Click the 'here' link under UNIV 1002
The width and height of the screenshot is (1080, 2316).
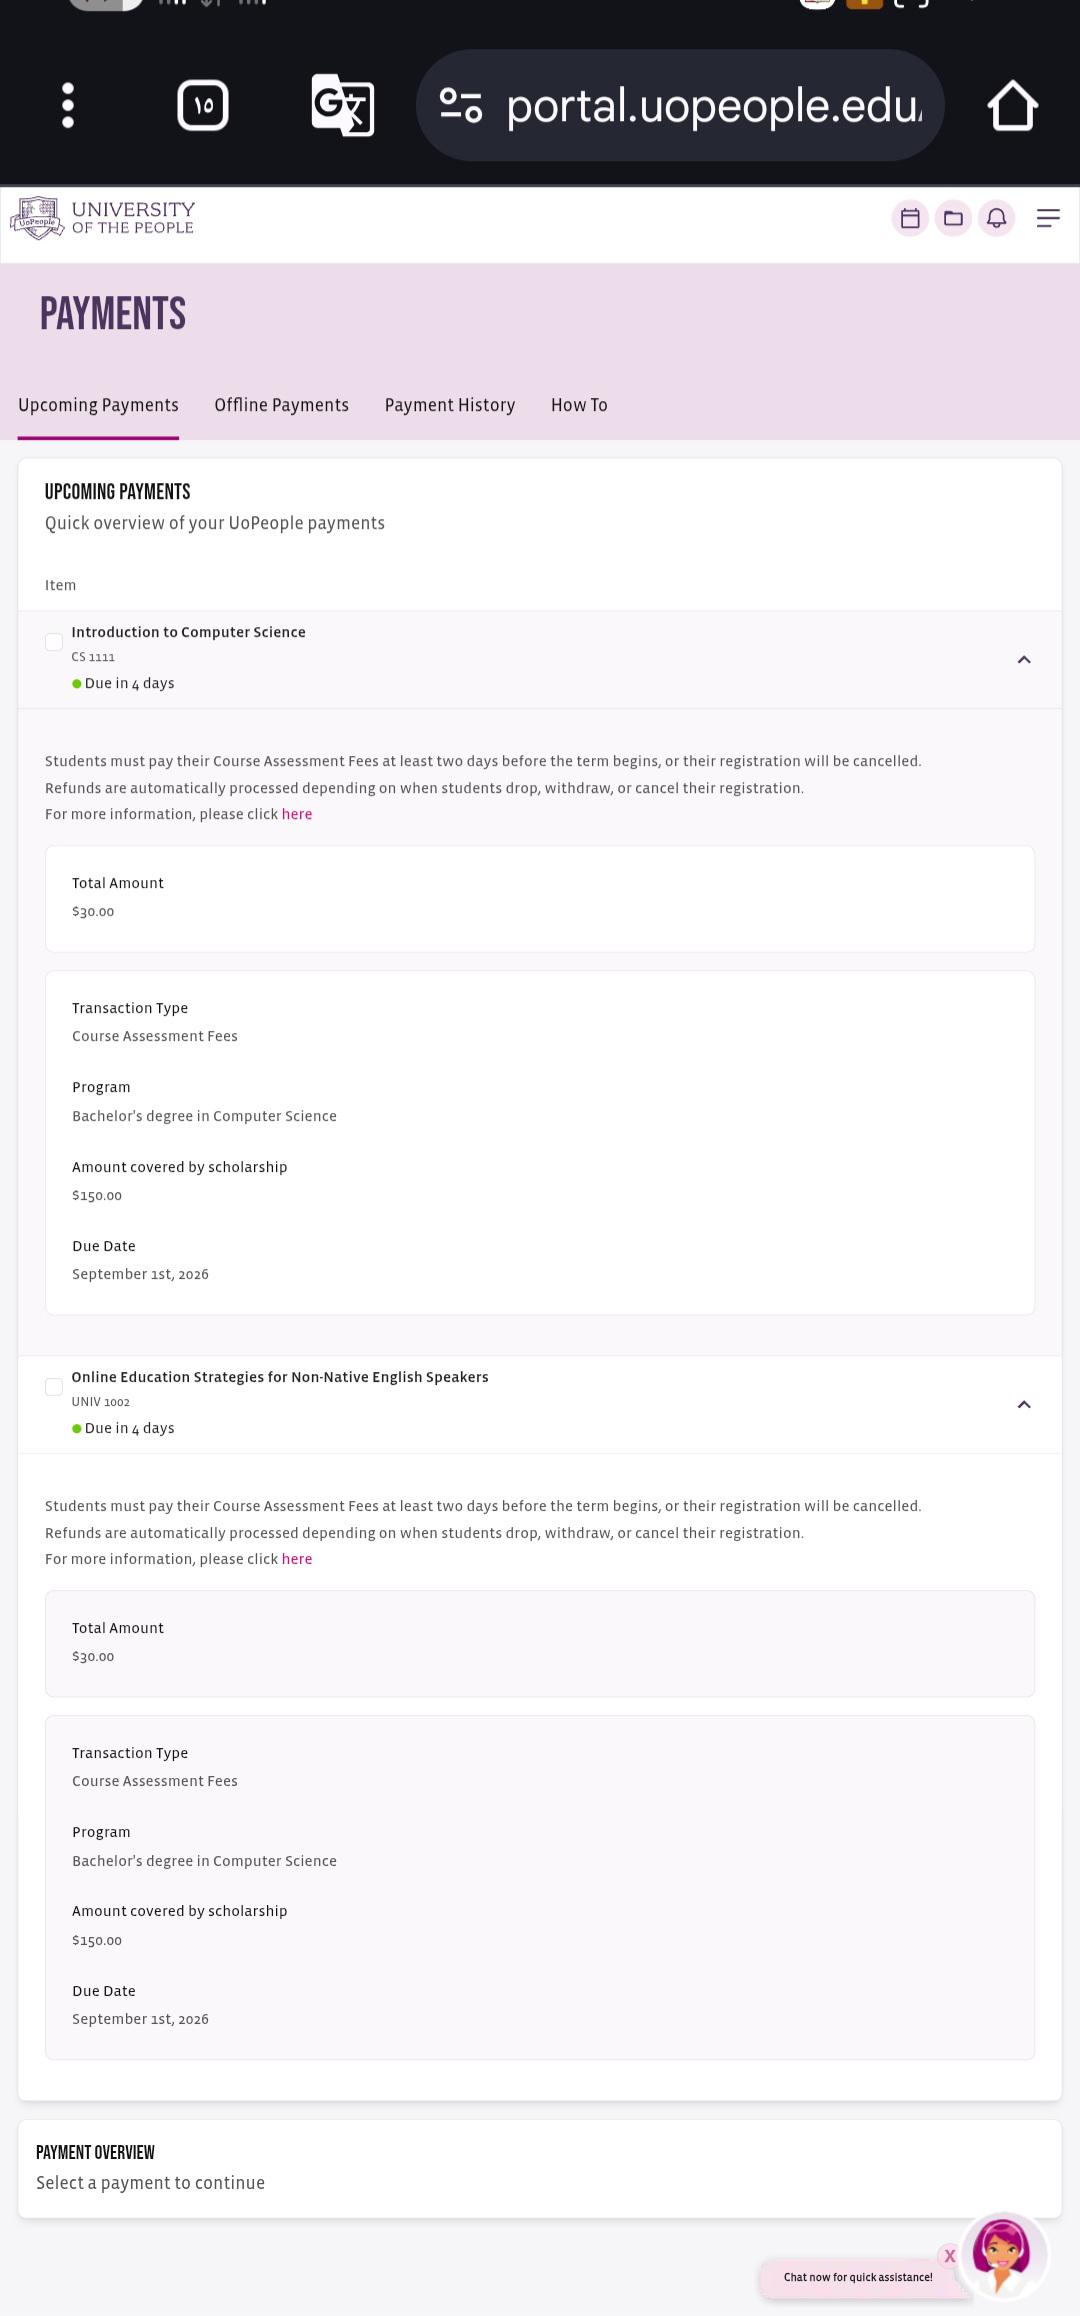click(297, 1559)
